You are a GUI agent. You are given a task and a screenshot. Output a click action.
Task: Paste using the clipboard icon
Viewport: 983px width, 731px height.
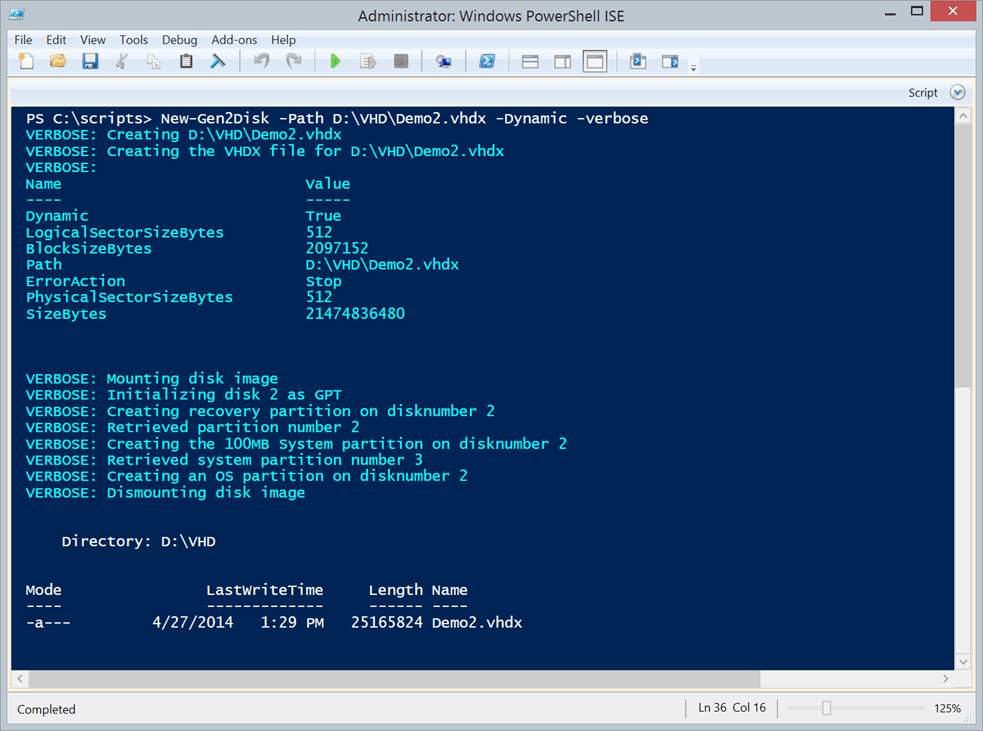[186, 61]
